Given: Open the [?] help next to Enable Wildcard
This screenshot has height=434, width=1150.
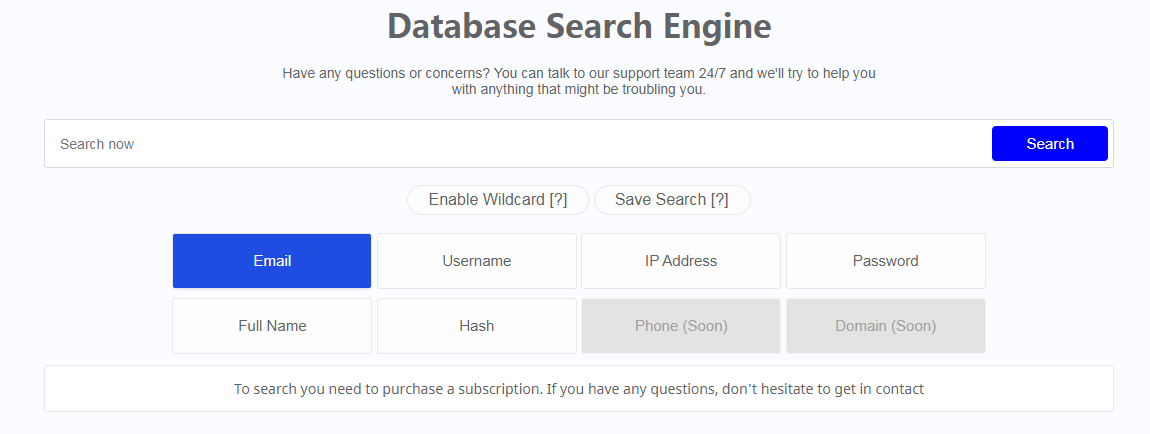Looking at the screenshot, I should (558, 200).
